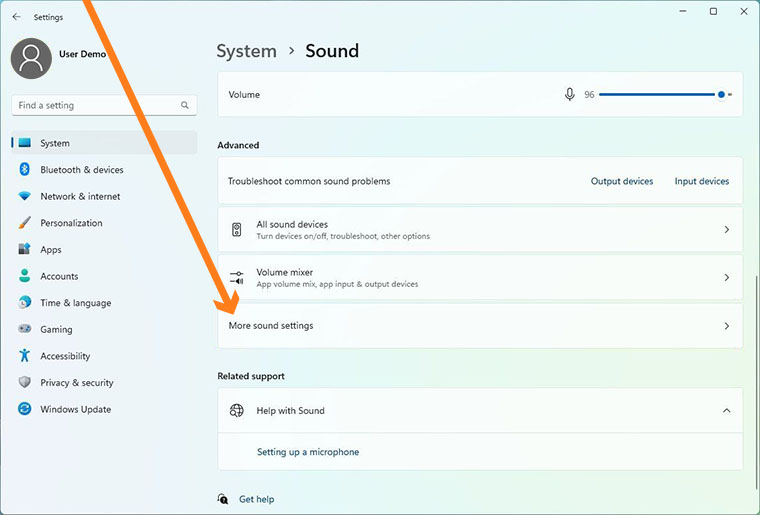Troubleshoot Input devices link
Image resolution: width=760 pixels, height=515 pixels.
[702, 181]
